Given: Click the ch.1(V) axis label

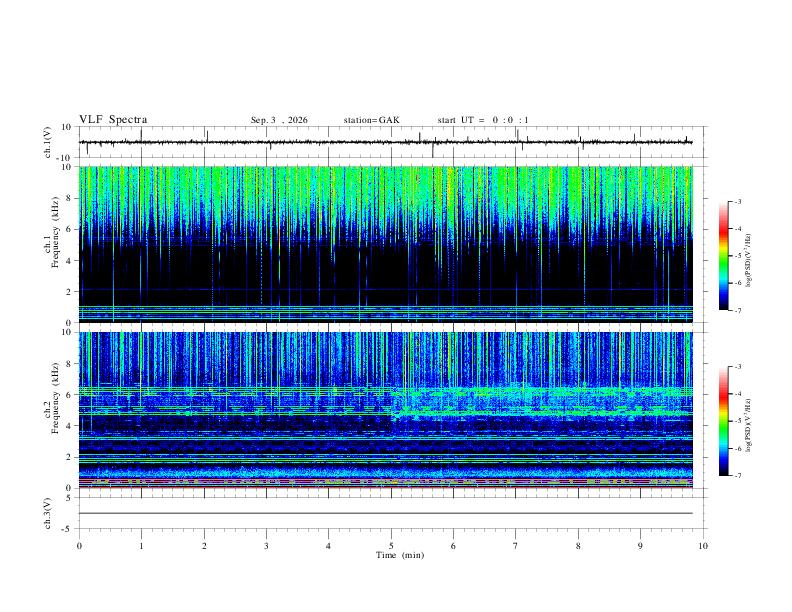Looking at the screenshot, I should (x=47, y=142).
